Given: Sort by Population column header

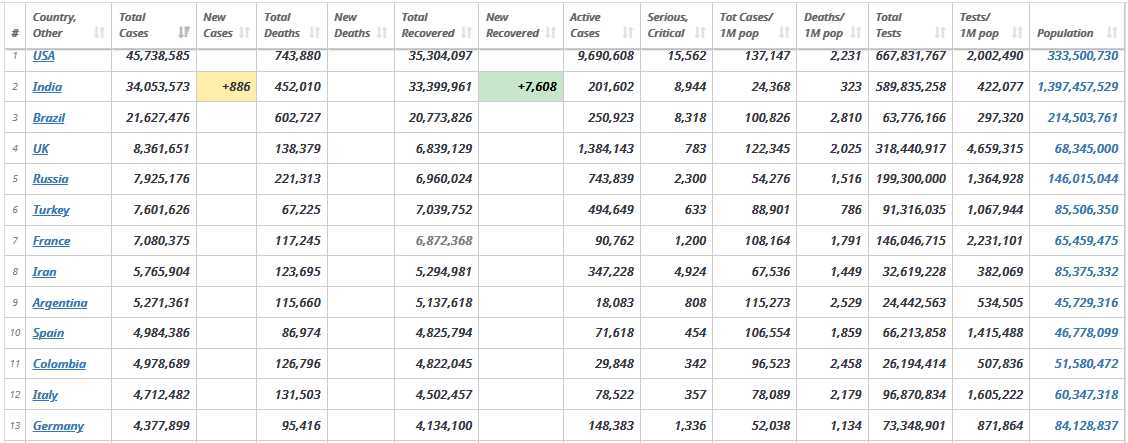Looking at the screenshot, I should pos(1076,25).
